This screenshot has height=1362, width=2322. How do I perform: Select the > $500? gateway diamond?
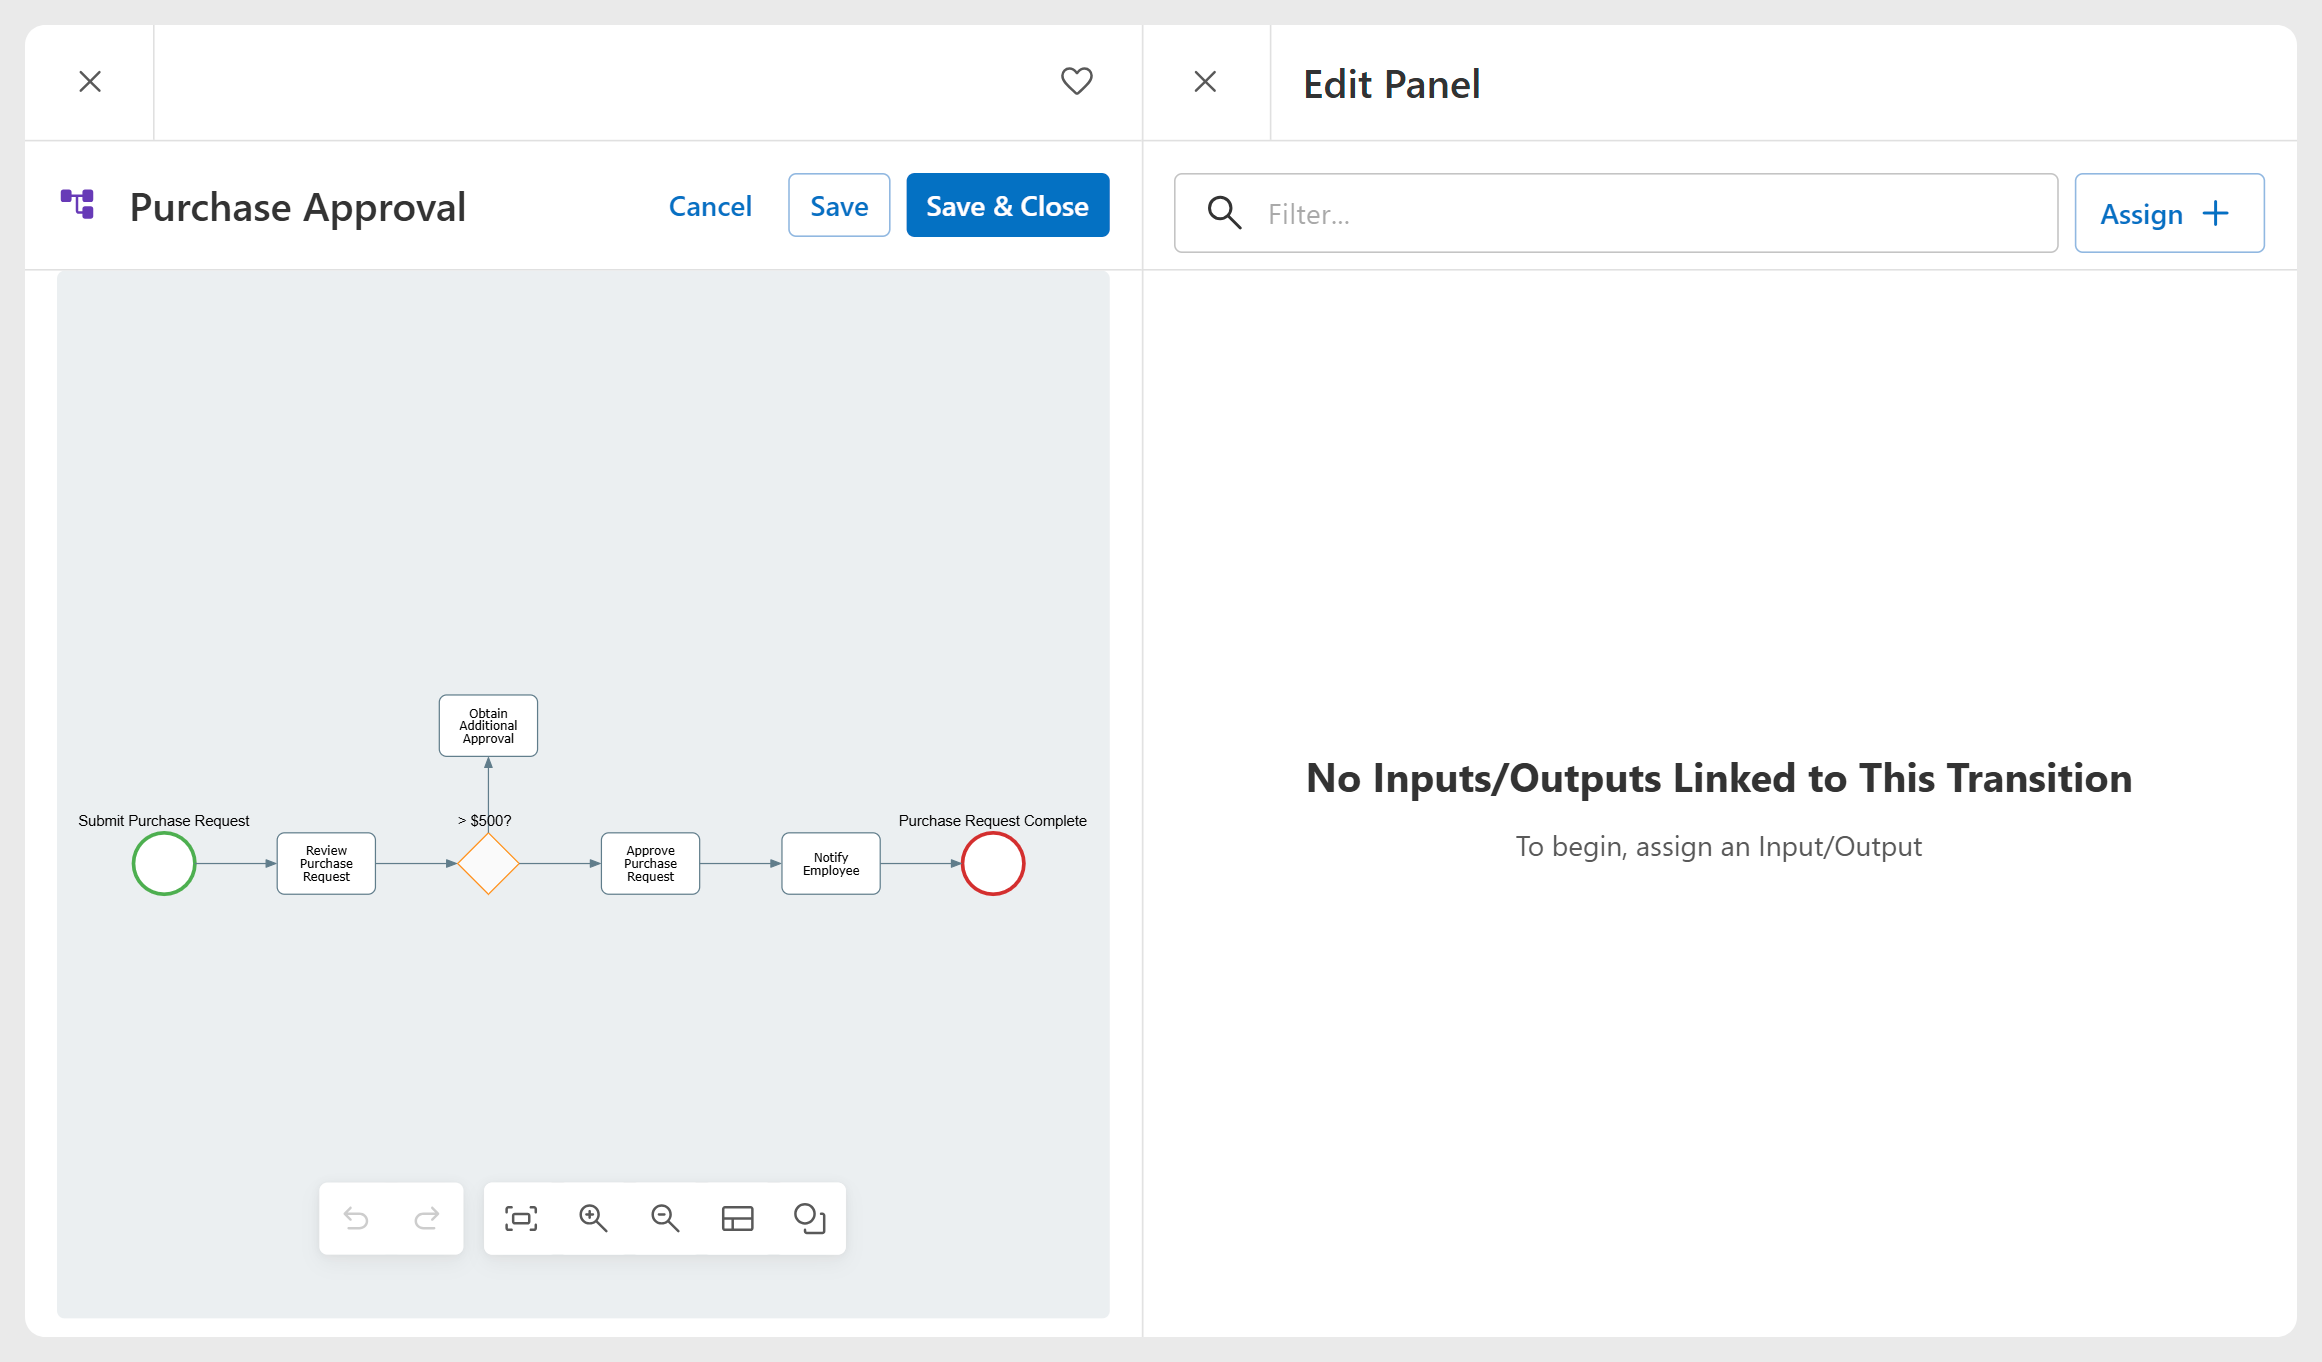pos(488,863)
